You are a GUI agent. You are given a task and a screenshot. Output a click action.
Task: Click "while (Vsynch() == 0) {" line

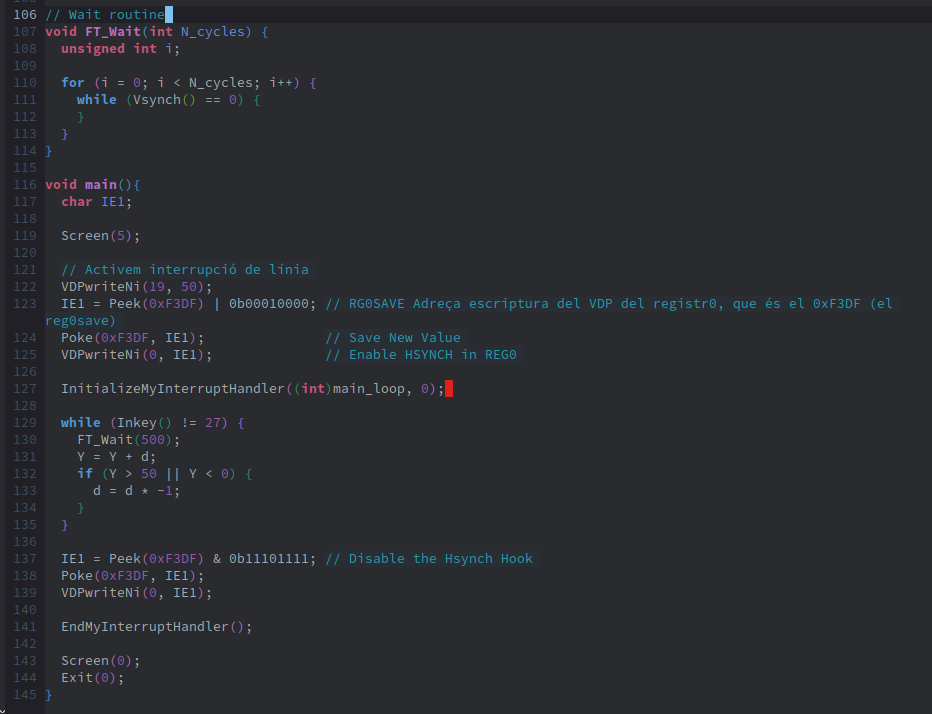click(x=168, y=100)
